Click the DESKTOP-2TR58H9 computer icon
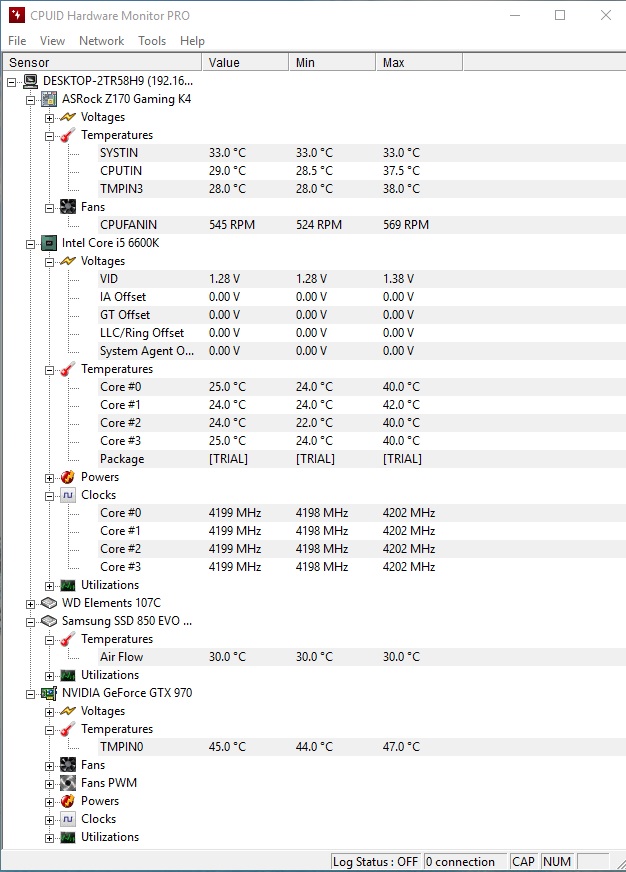This screenshot has height=872, width=626. (x=31, y=81)
